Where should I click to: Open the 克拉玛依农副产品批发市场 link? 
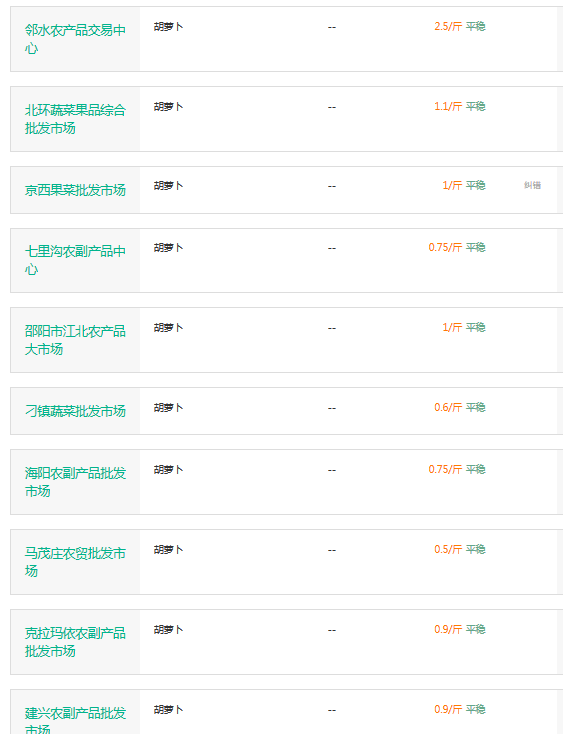(x=75, y=642)
